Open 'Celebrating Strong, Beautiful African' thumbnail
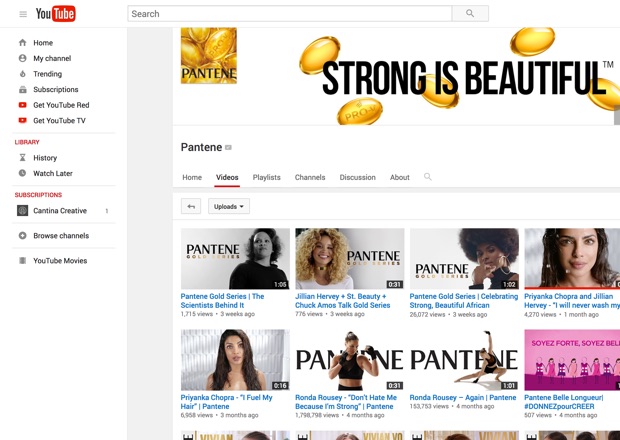The width and height of the screenshot is (620, 440). [464, 259]
